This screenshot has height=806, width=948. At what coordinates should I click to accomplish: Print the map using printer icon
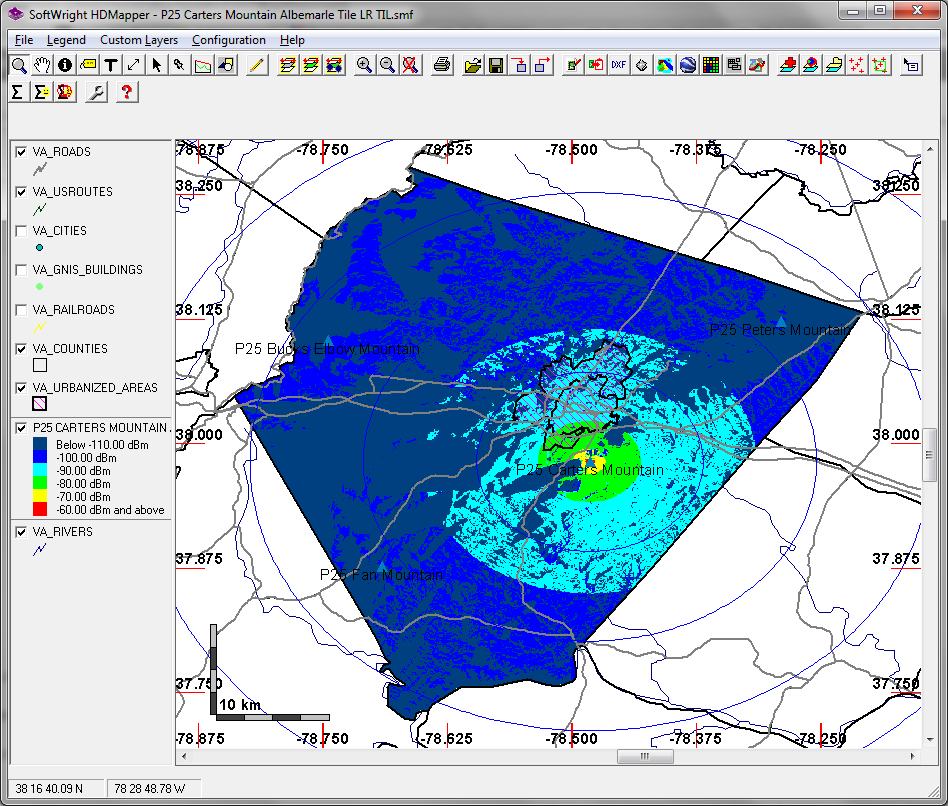click(x=442, y=65)
